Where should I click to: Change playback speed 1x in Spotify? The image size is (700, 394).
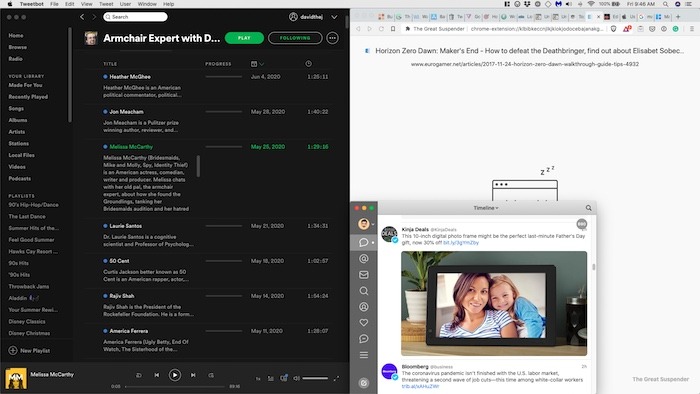(x=258, y=378)
